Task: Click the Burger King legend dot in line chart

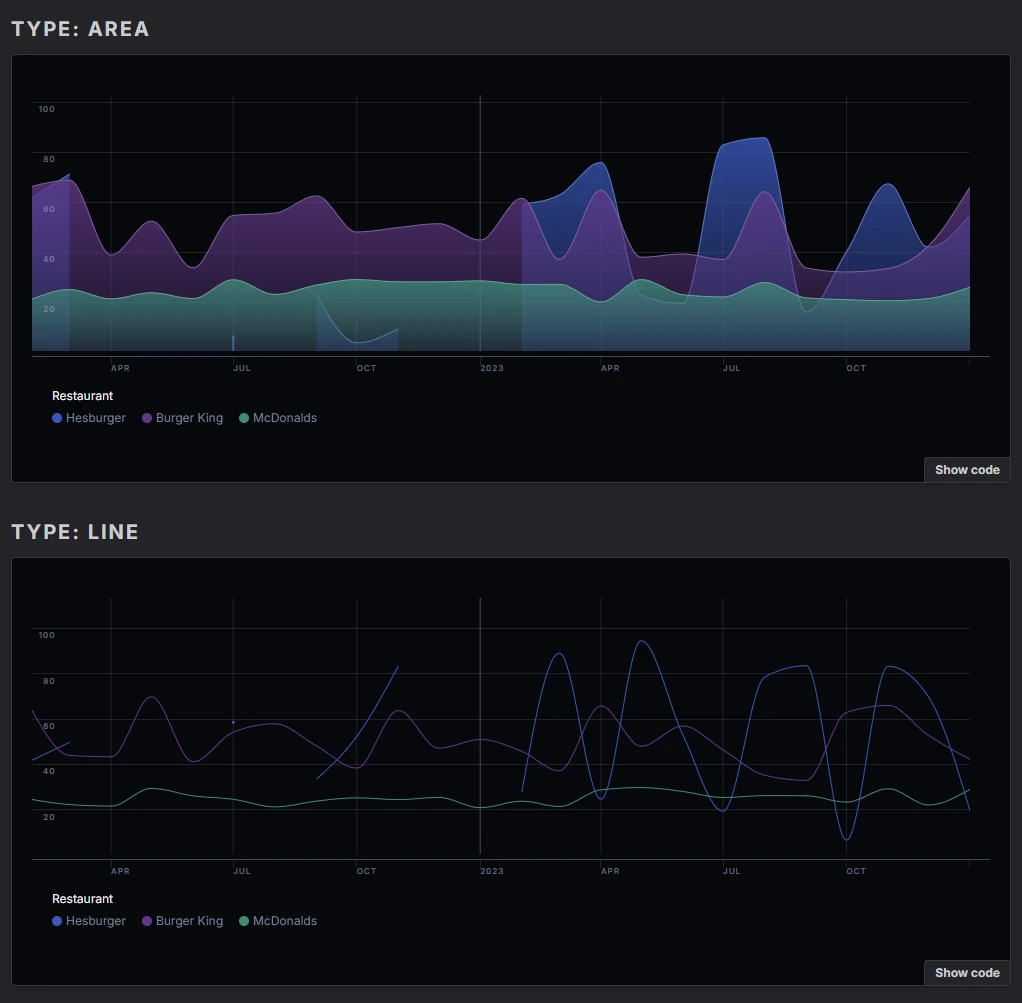Action: tap(147, 921)
